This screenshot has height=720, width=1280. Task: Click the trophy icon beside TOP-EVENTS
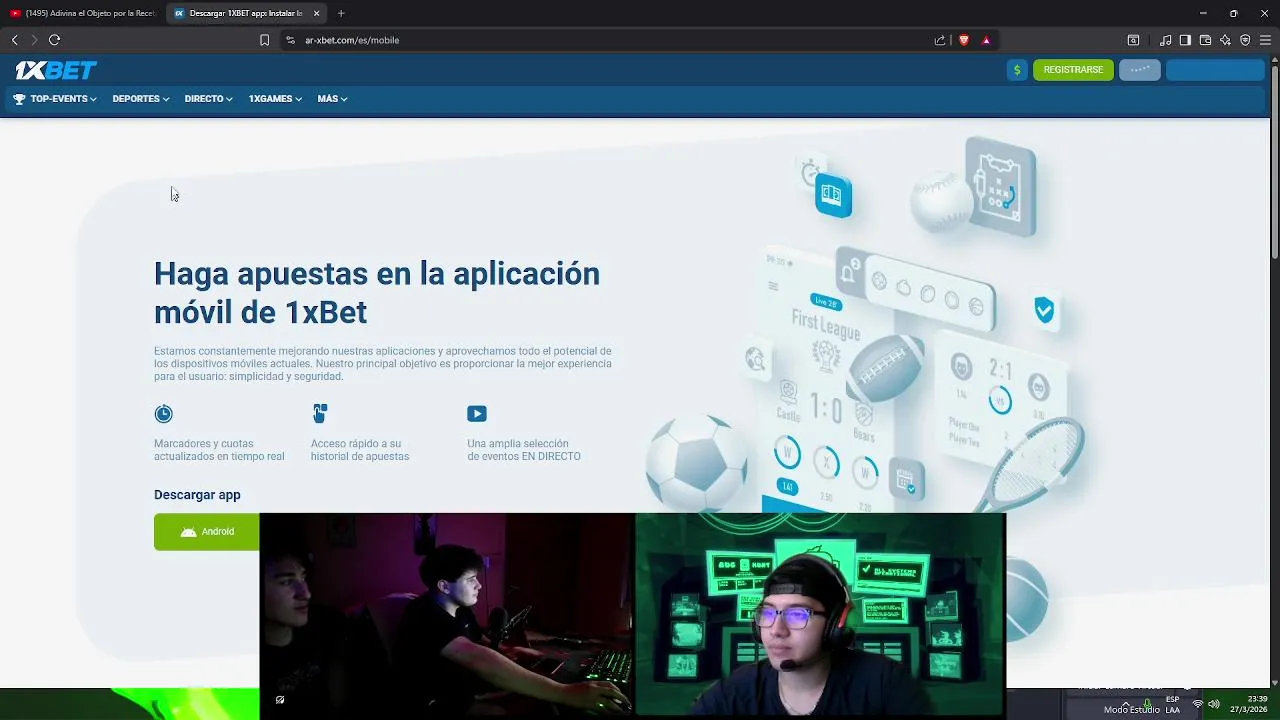point(19,99)
